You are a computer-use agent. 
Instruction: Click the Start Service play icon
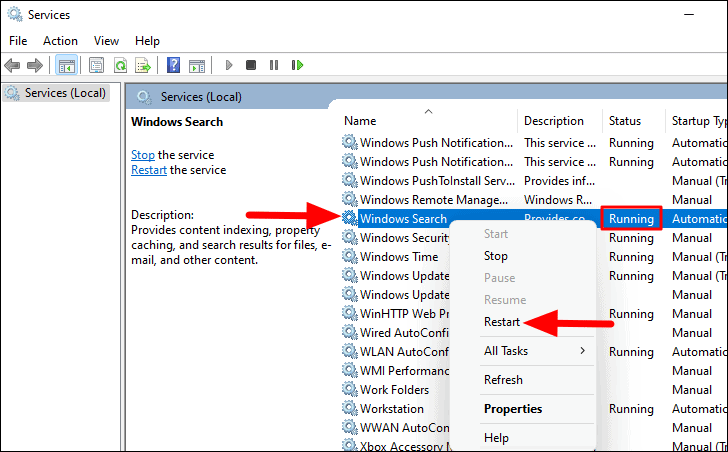click(228, 65)
